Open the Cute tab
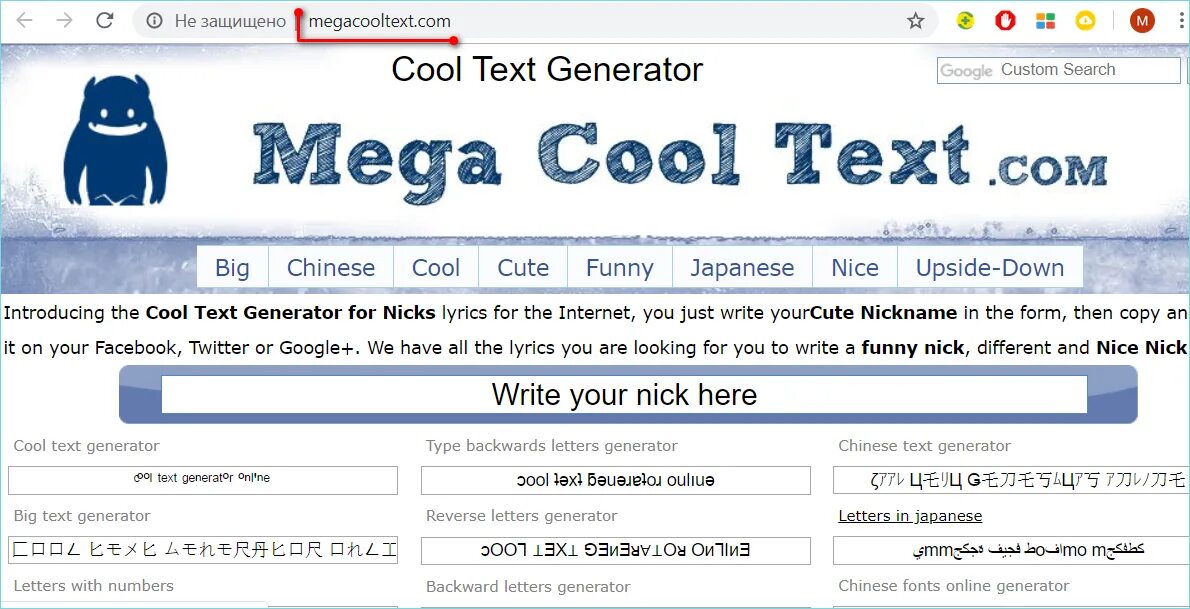This screenshot has height=609, width=1190. coord(523,267)
